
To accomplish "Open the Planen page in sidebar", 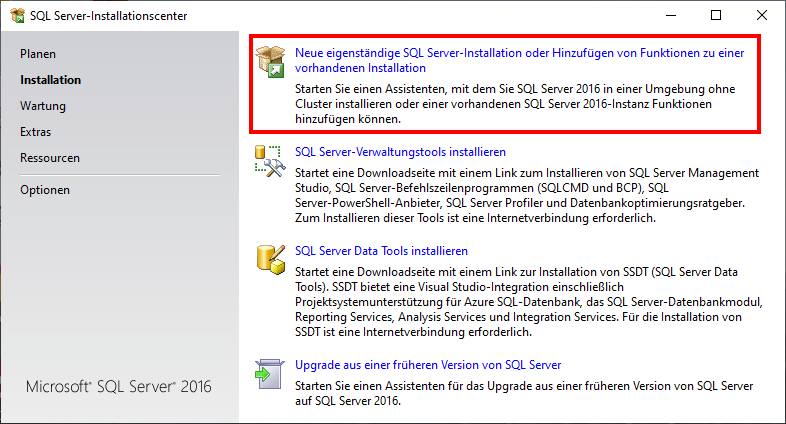I will pyautogui.click(x=38, y=54).
